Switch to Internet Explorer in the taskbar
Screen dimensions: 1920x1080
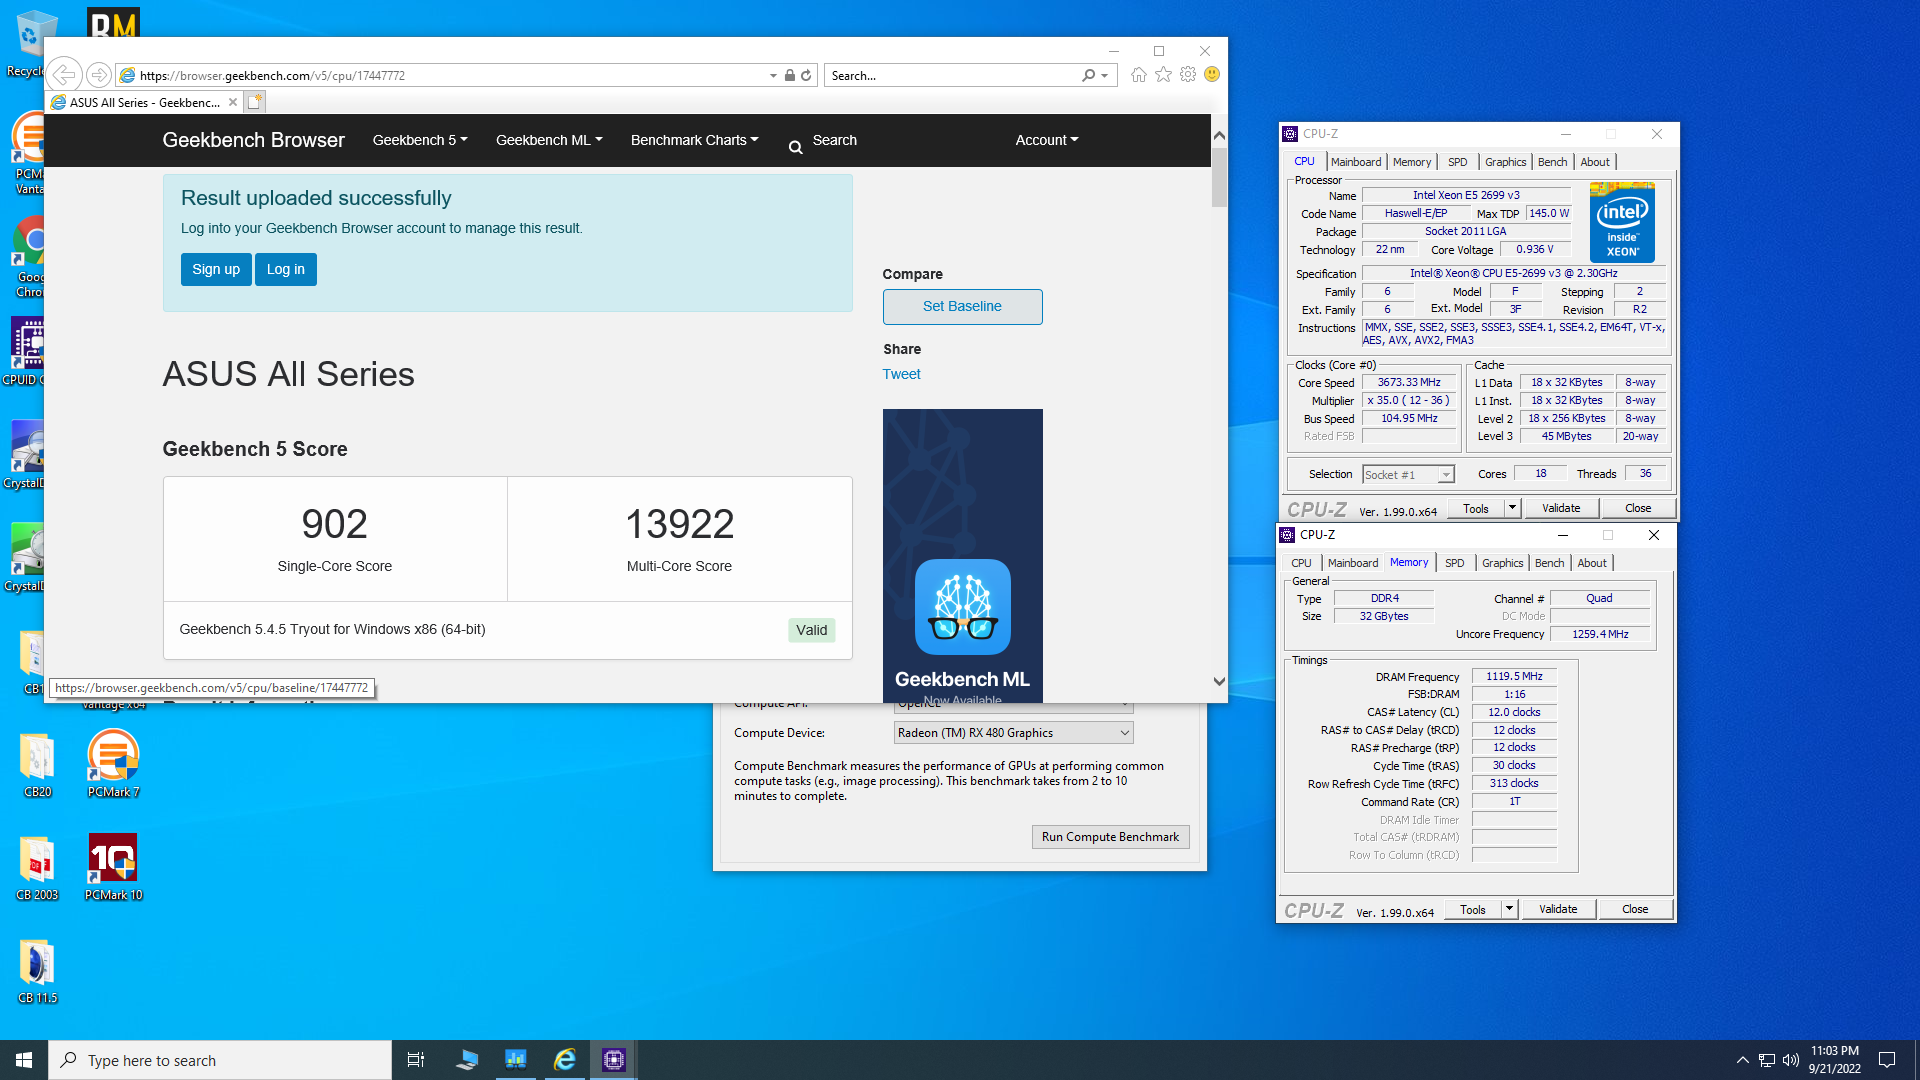pos(565,1060)
